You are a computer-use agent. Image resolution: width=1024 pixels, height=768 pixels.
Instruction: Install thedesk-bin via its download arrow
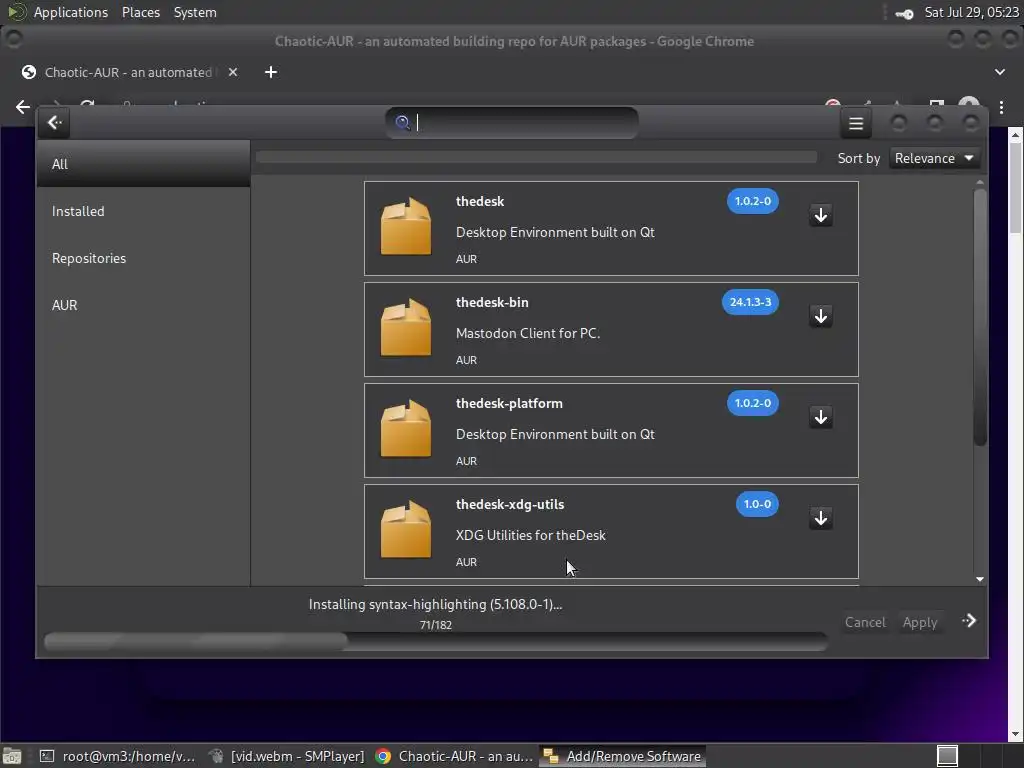point(821,316)
